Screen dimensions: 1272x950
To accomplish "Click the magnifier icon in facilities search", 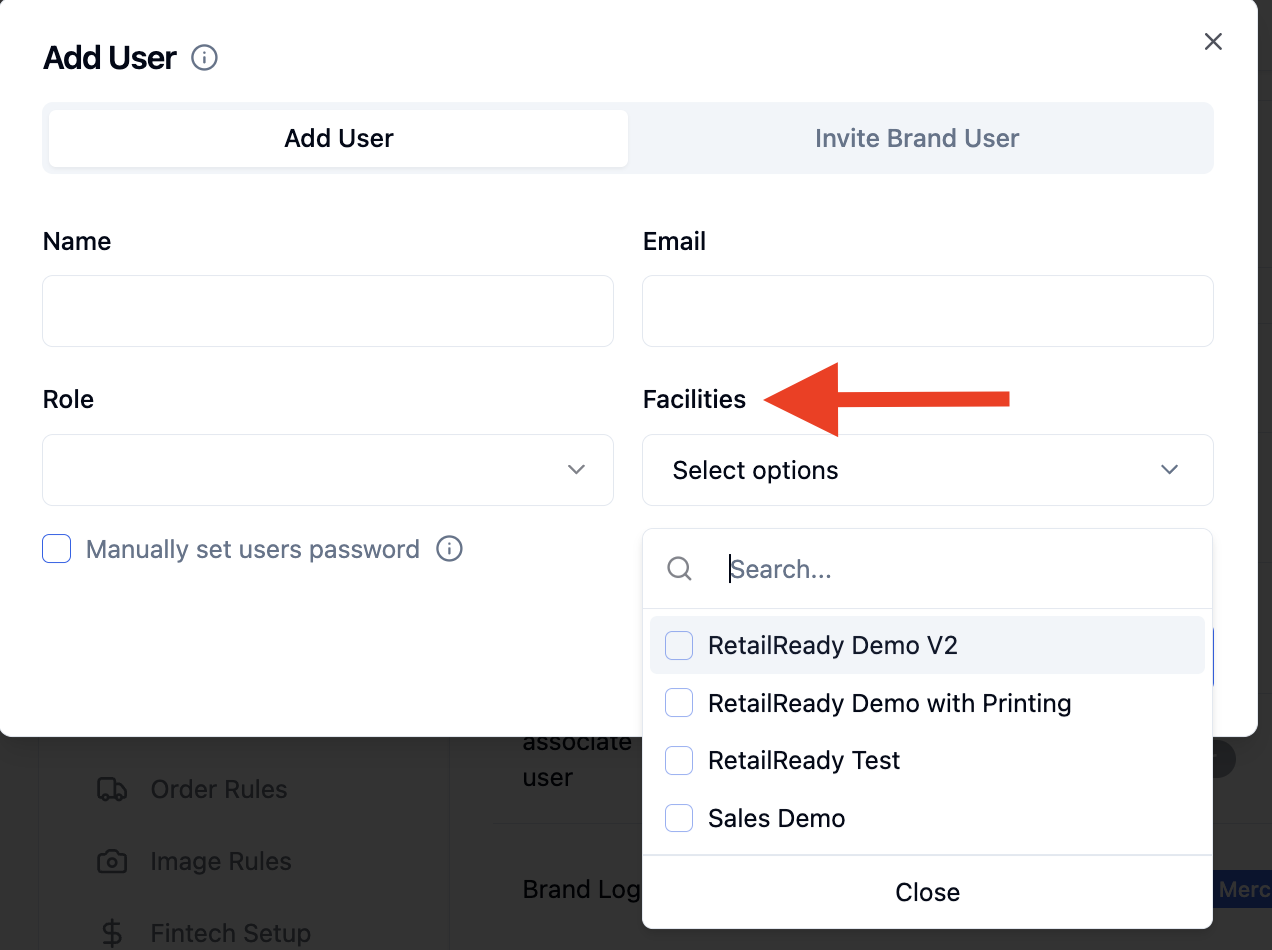I will pyautogui.click(x=679, y=569).
